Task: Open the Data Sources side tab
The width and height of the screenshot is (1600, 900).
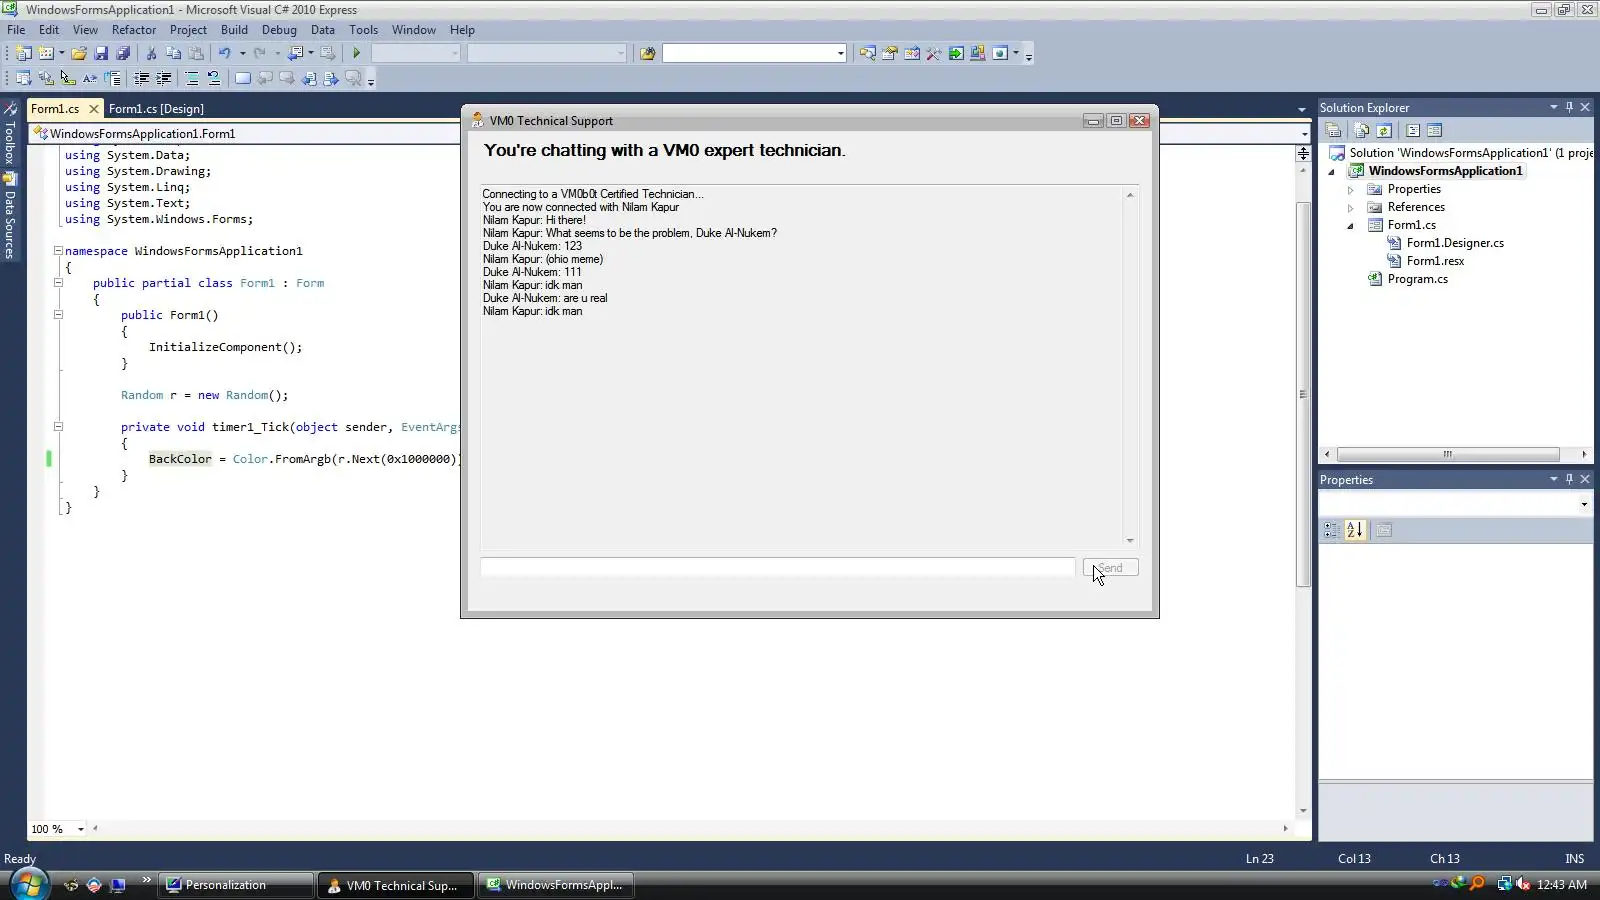Action: (x=10, y=217)
